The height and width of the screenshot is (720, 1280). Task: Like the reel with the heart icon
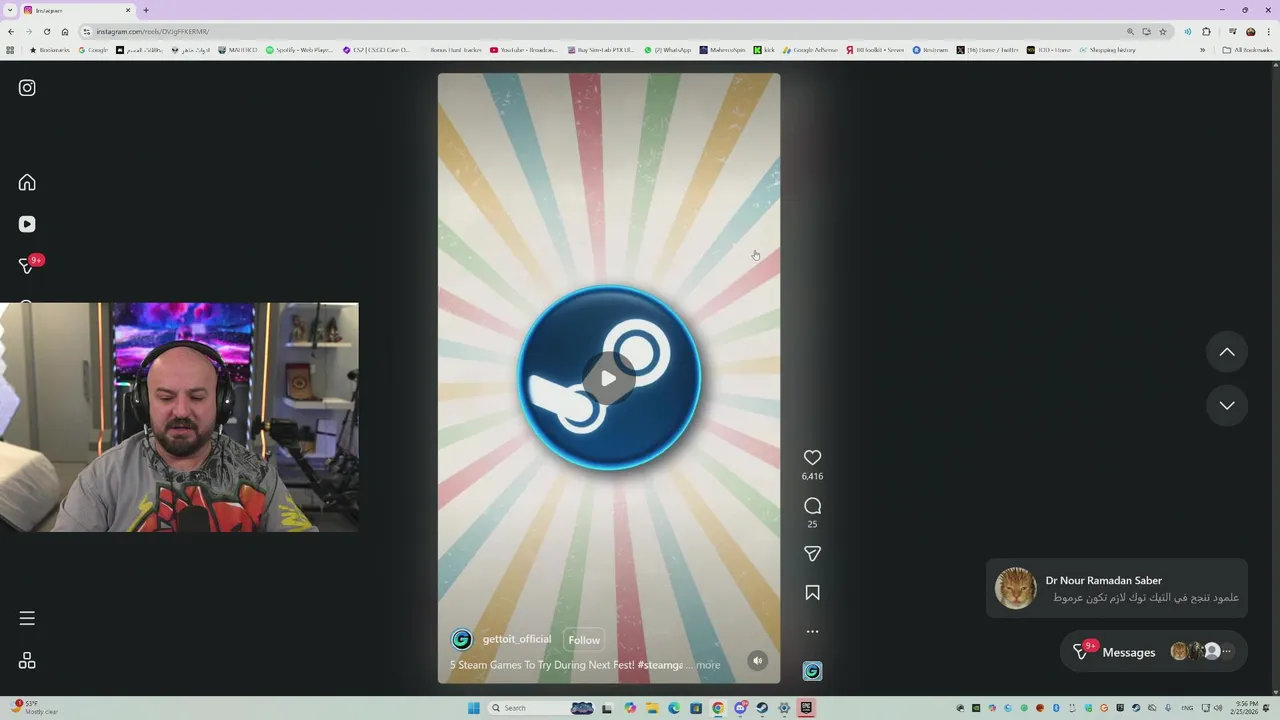812,457
